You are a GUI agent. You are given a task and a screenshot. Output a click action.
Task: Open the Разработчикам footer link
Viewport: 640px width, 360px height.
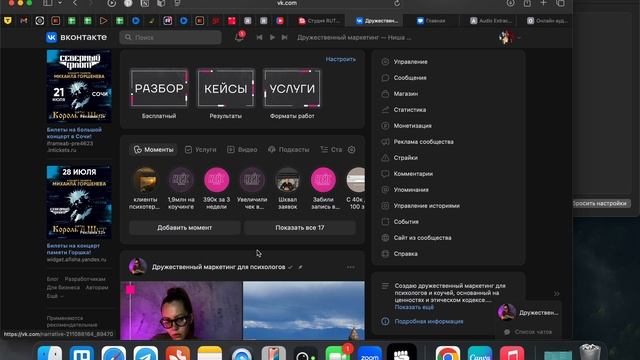pyautogui.click(x=85, y=279)
